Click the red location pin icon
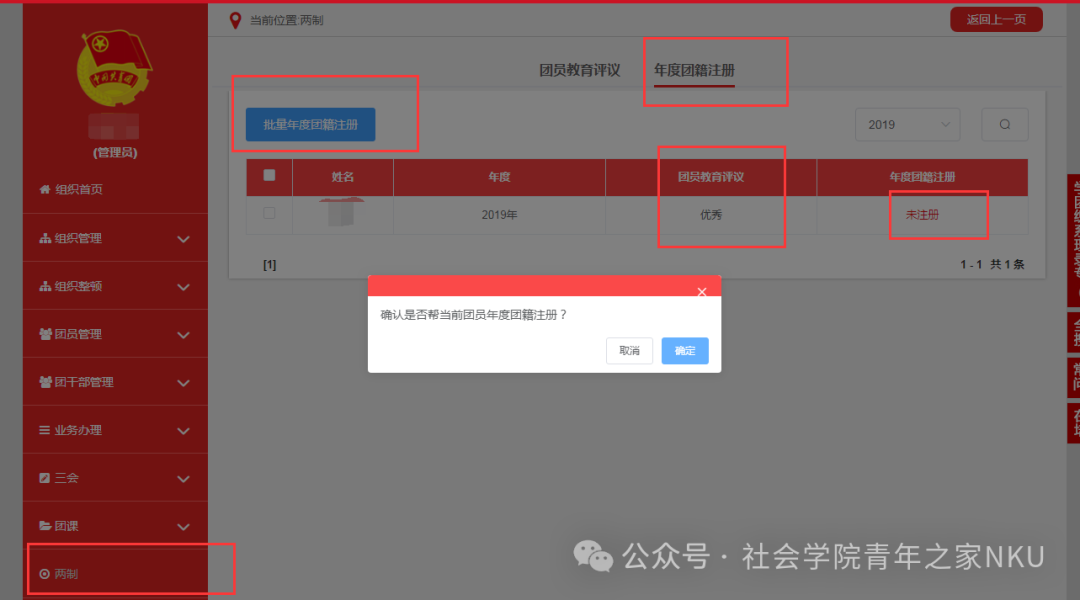The width and height of the screenshot is (1080, 600). (x=235, y=20)
